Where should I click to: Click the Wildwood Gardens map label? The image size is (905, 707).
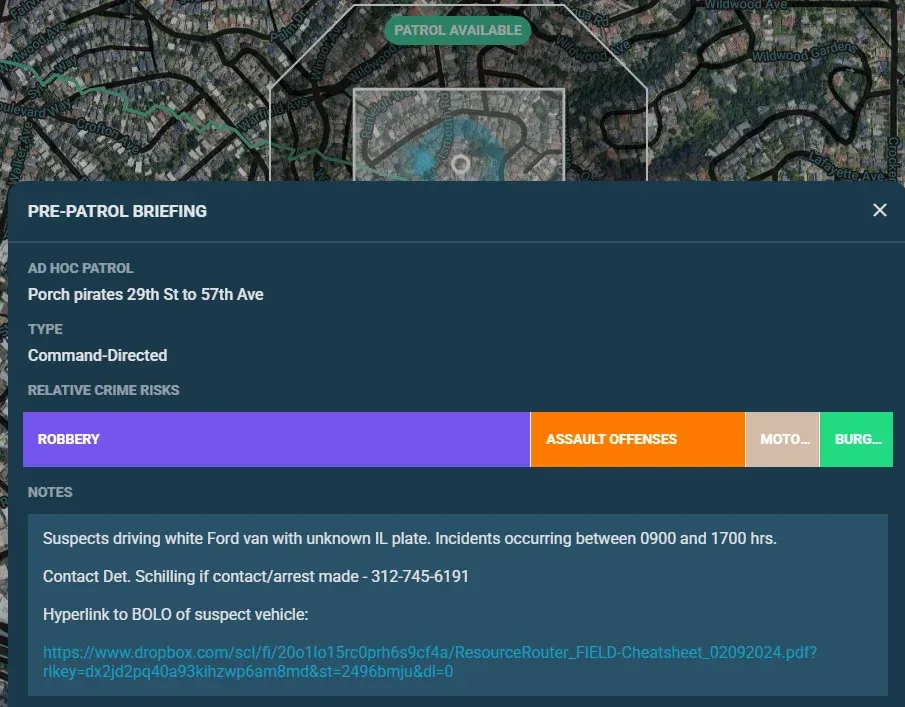tap(803, 53)
